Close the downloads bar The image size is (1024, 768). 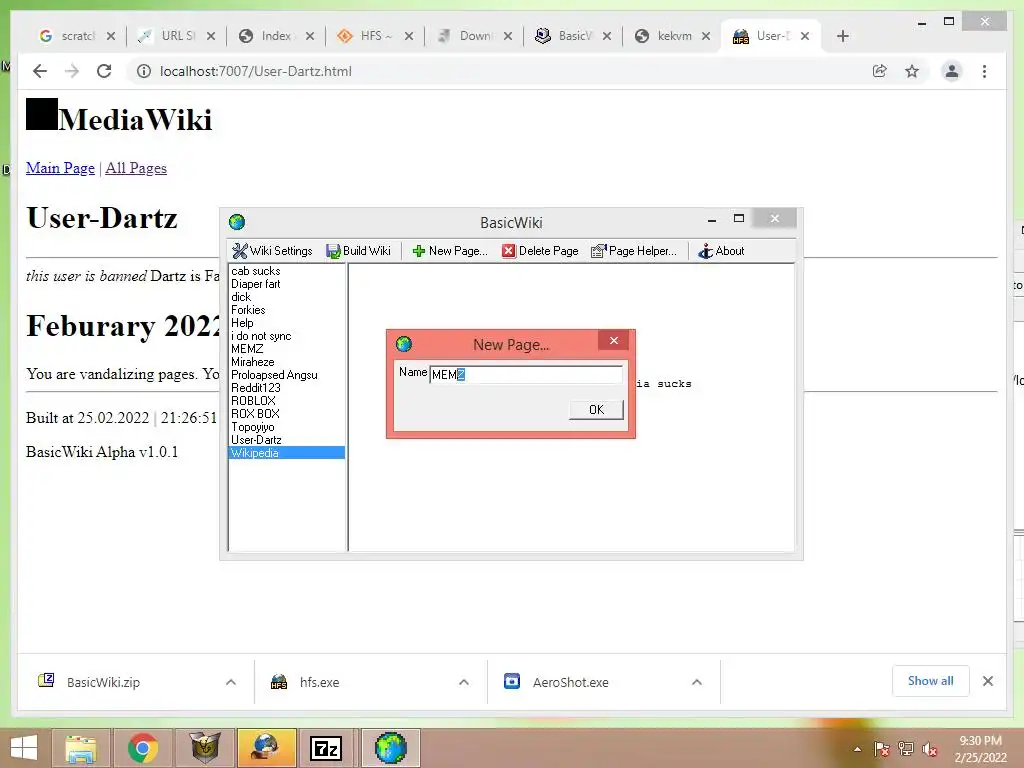[988, 681]
